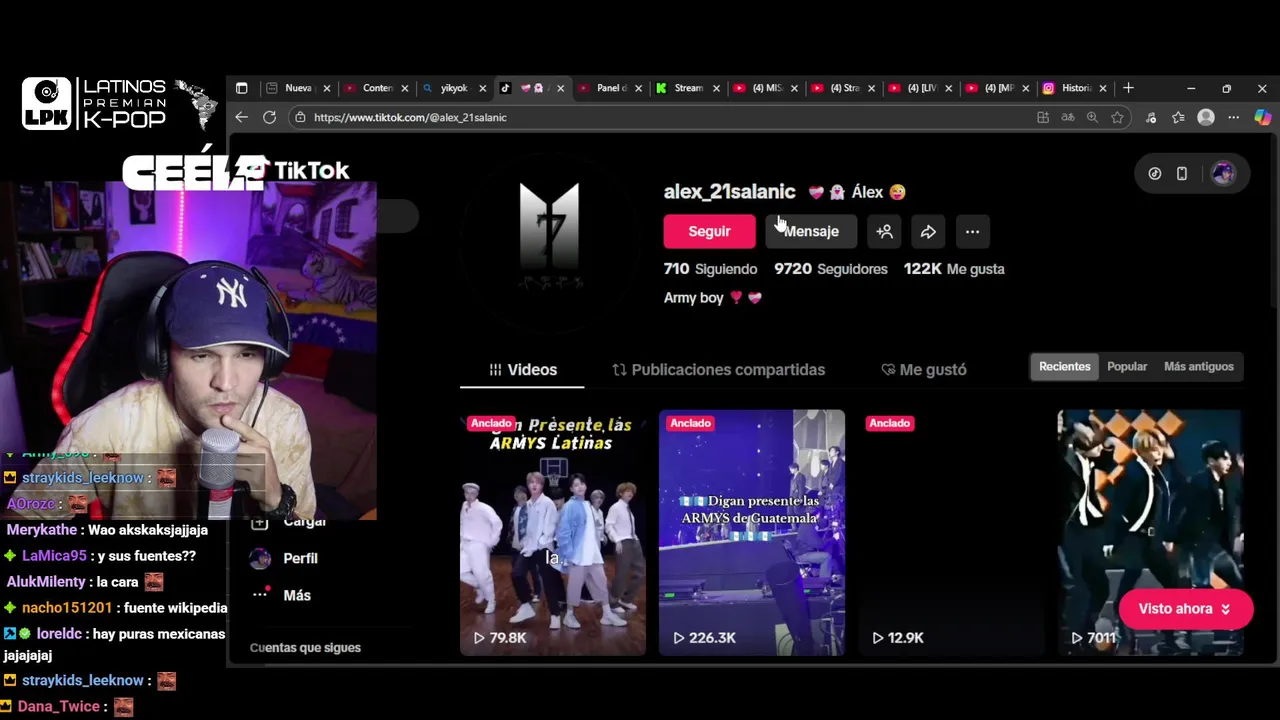Open ARMYS de Guatemala video with 226.3K views
Viewport: 1280px width, 720px height.
click(x=752, y=532)
